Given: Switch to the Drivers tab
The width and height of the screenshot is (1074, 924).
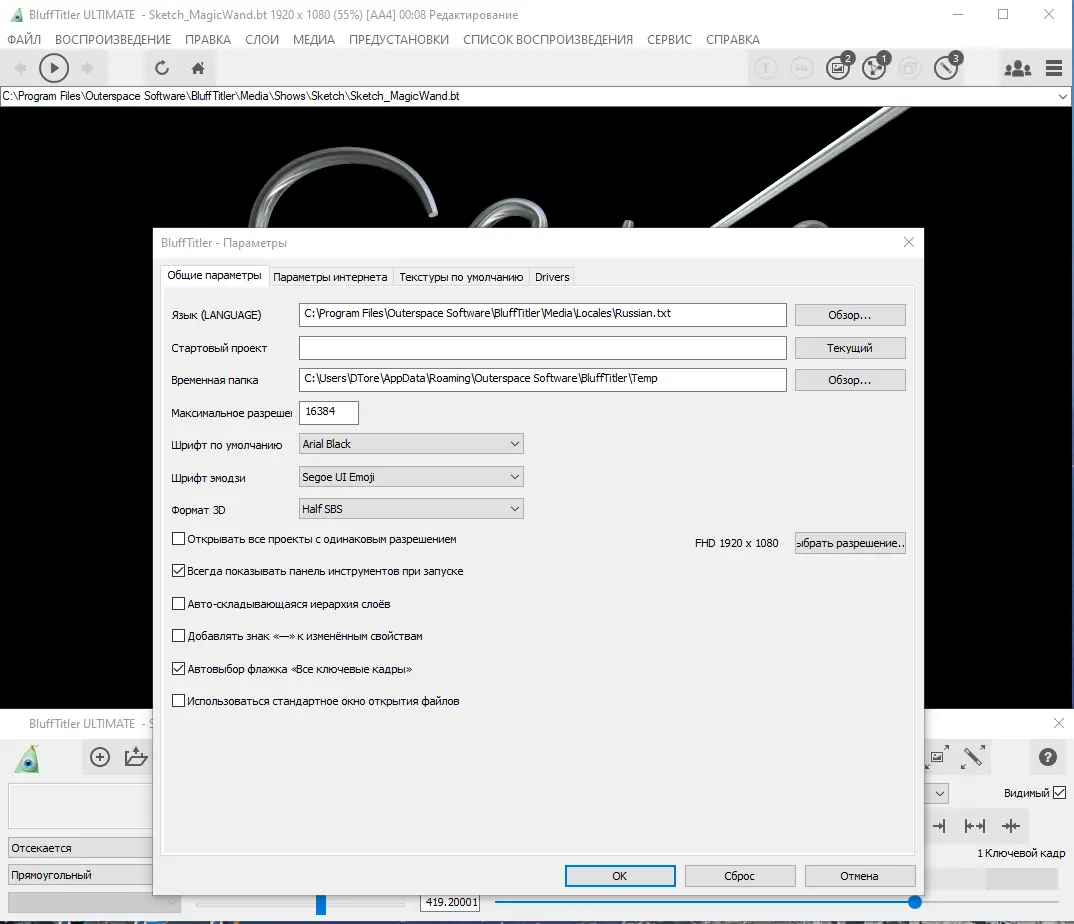Looking at the screenshot, I should coord(552,277).
